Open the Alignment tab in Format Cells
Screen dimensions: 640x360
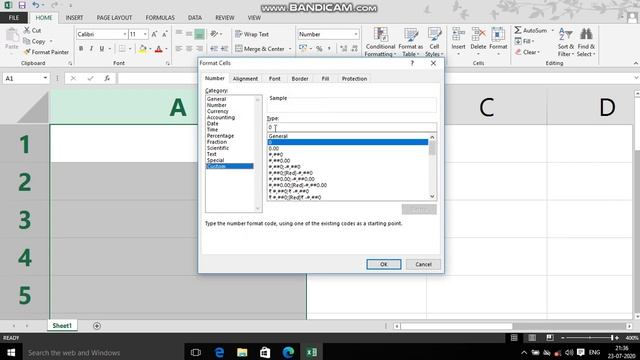[245, 78]
